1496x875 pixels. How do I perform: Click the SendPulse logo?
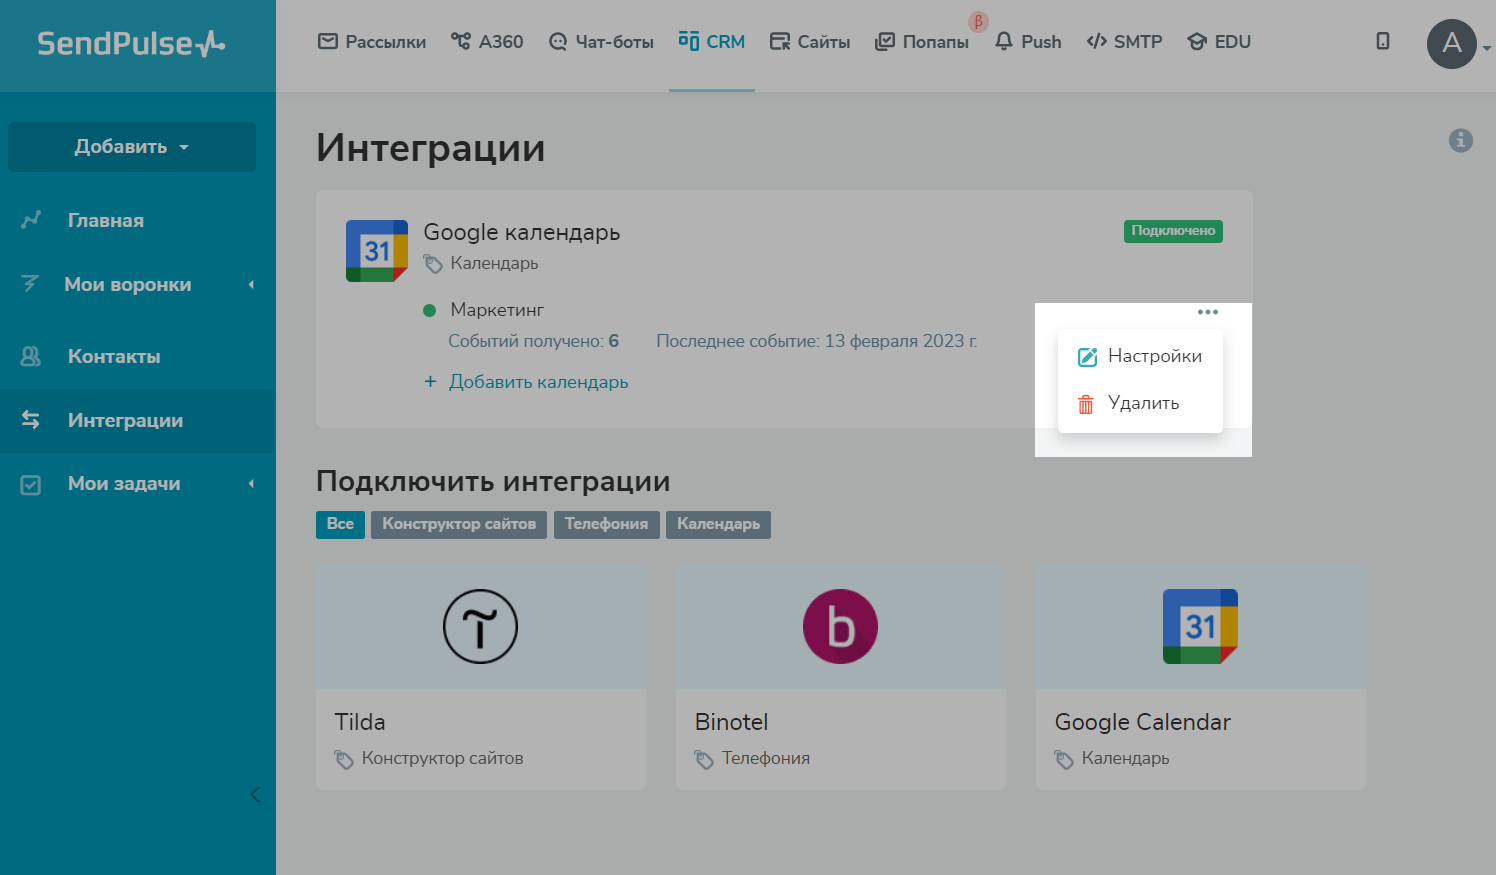coord(131,44)
